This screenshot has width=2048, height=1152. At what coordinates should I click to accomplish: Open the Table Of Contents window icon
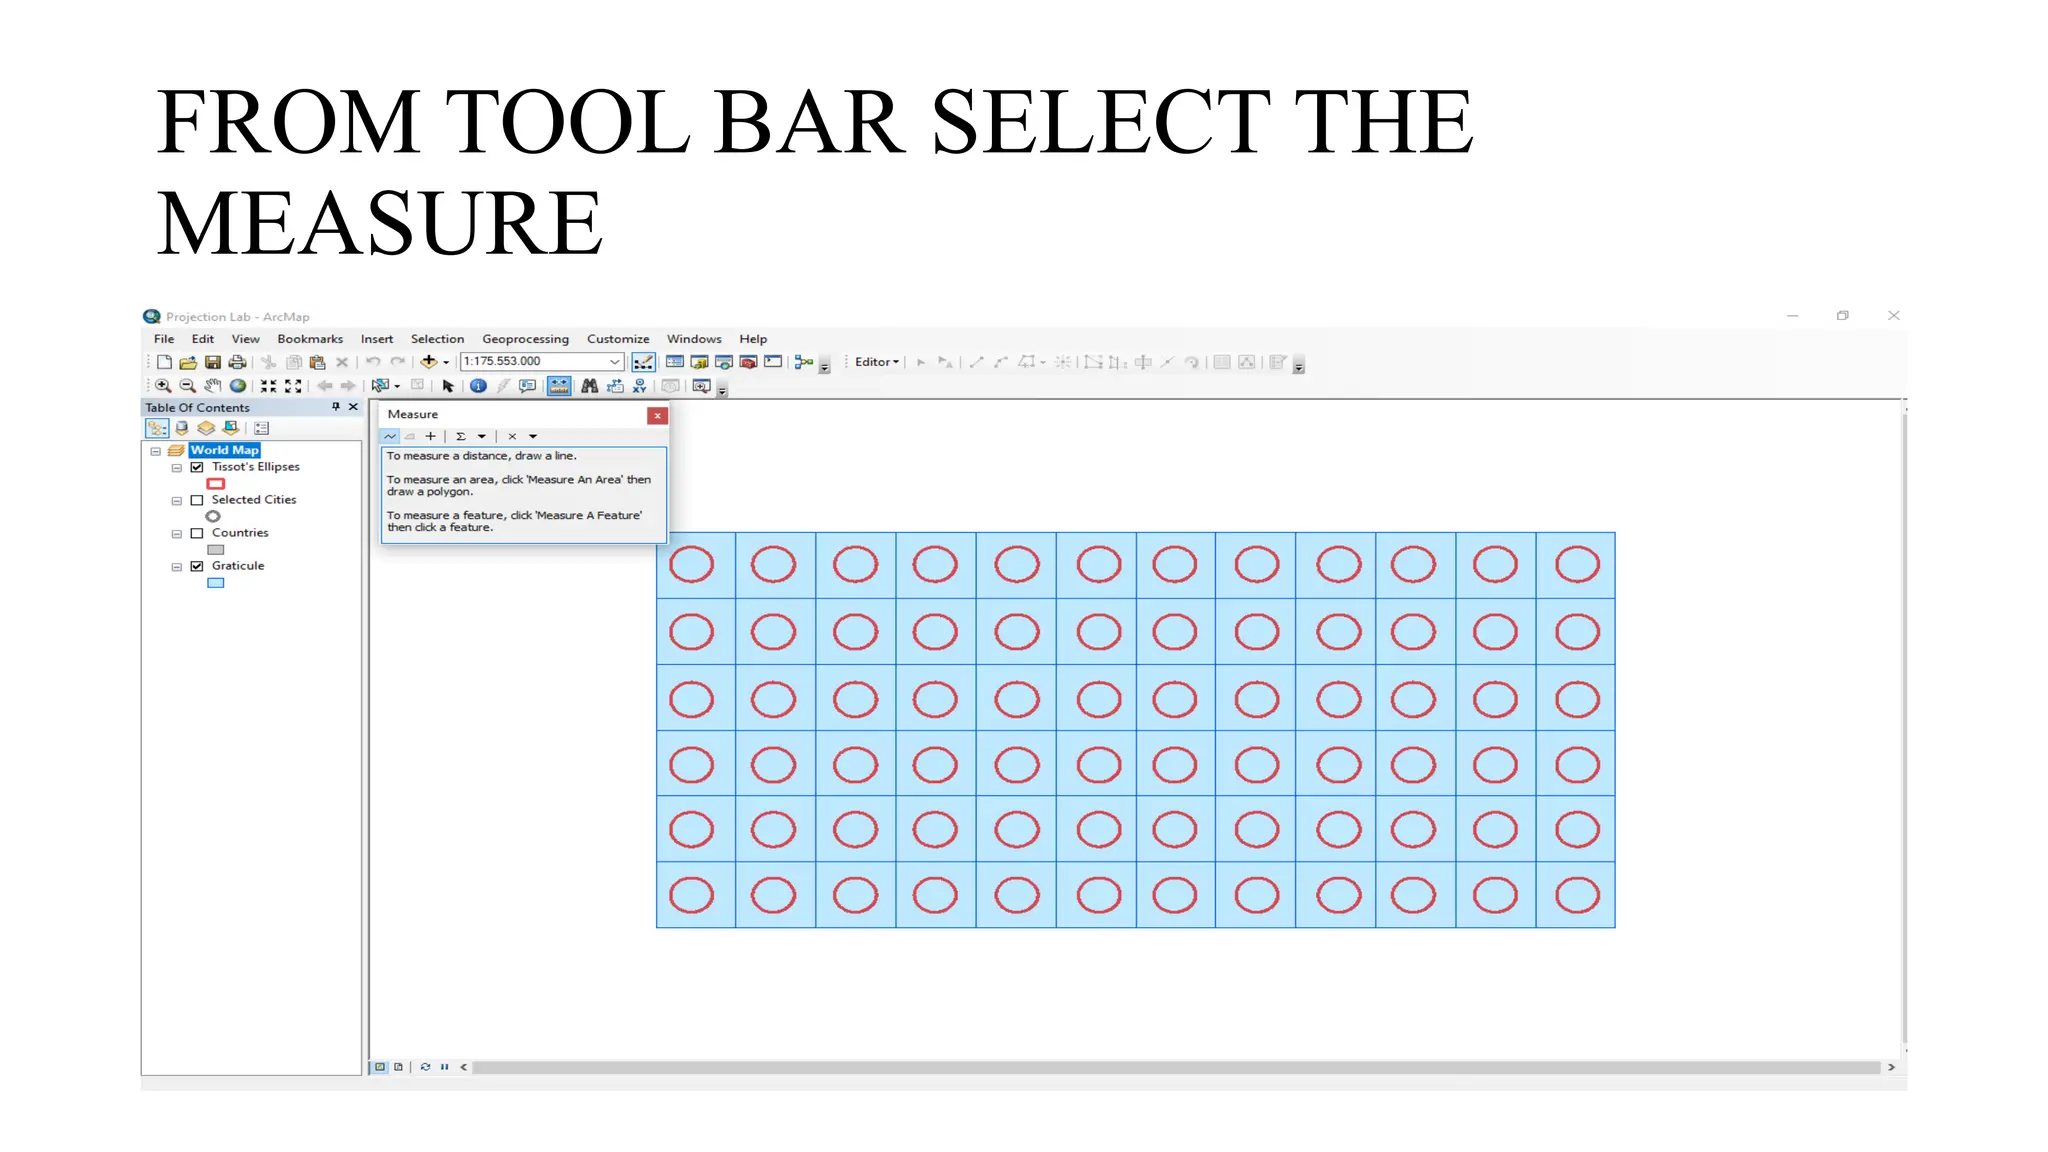[x=675, y=362]
